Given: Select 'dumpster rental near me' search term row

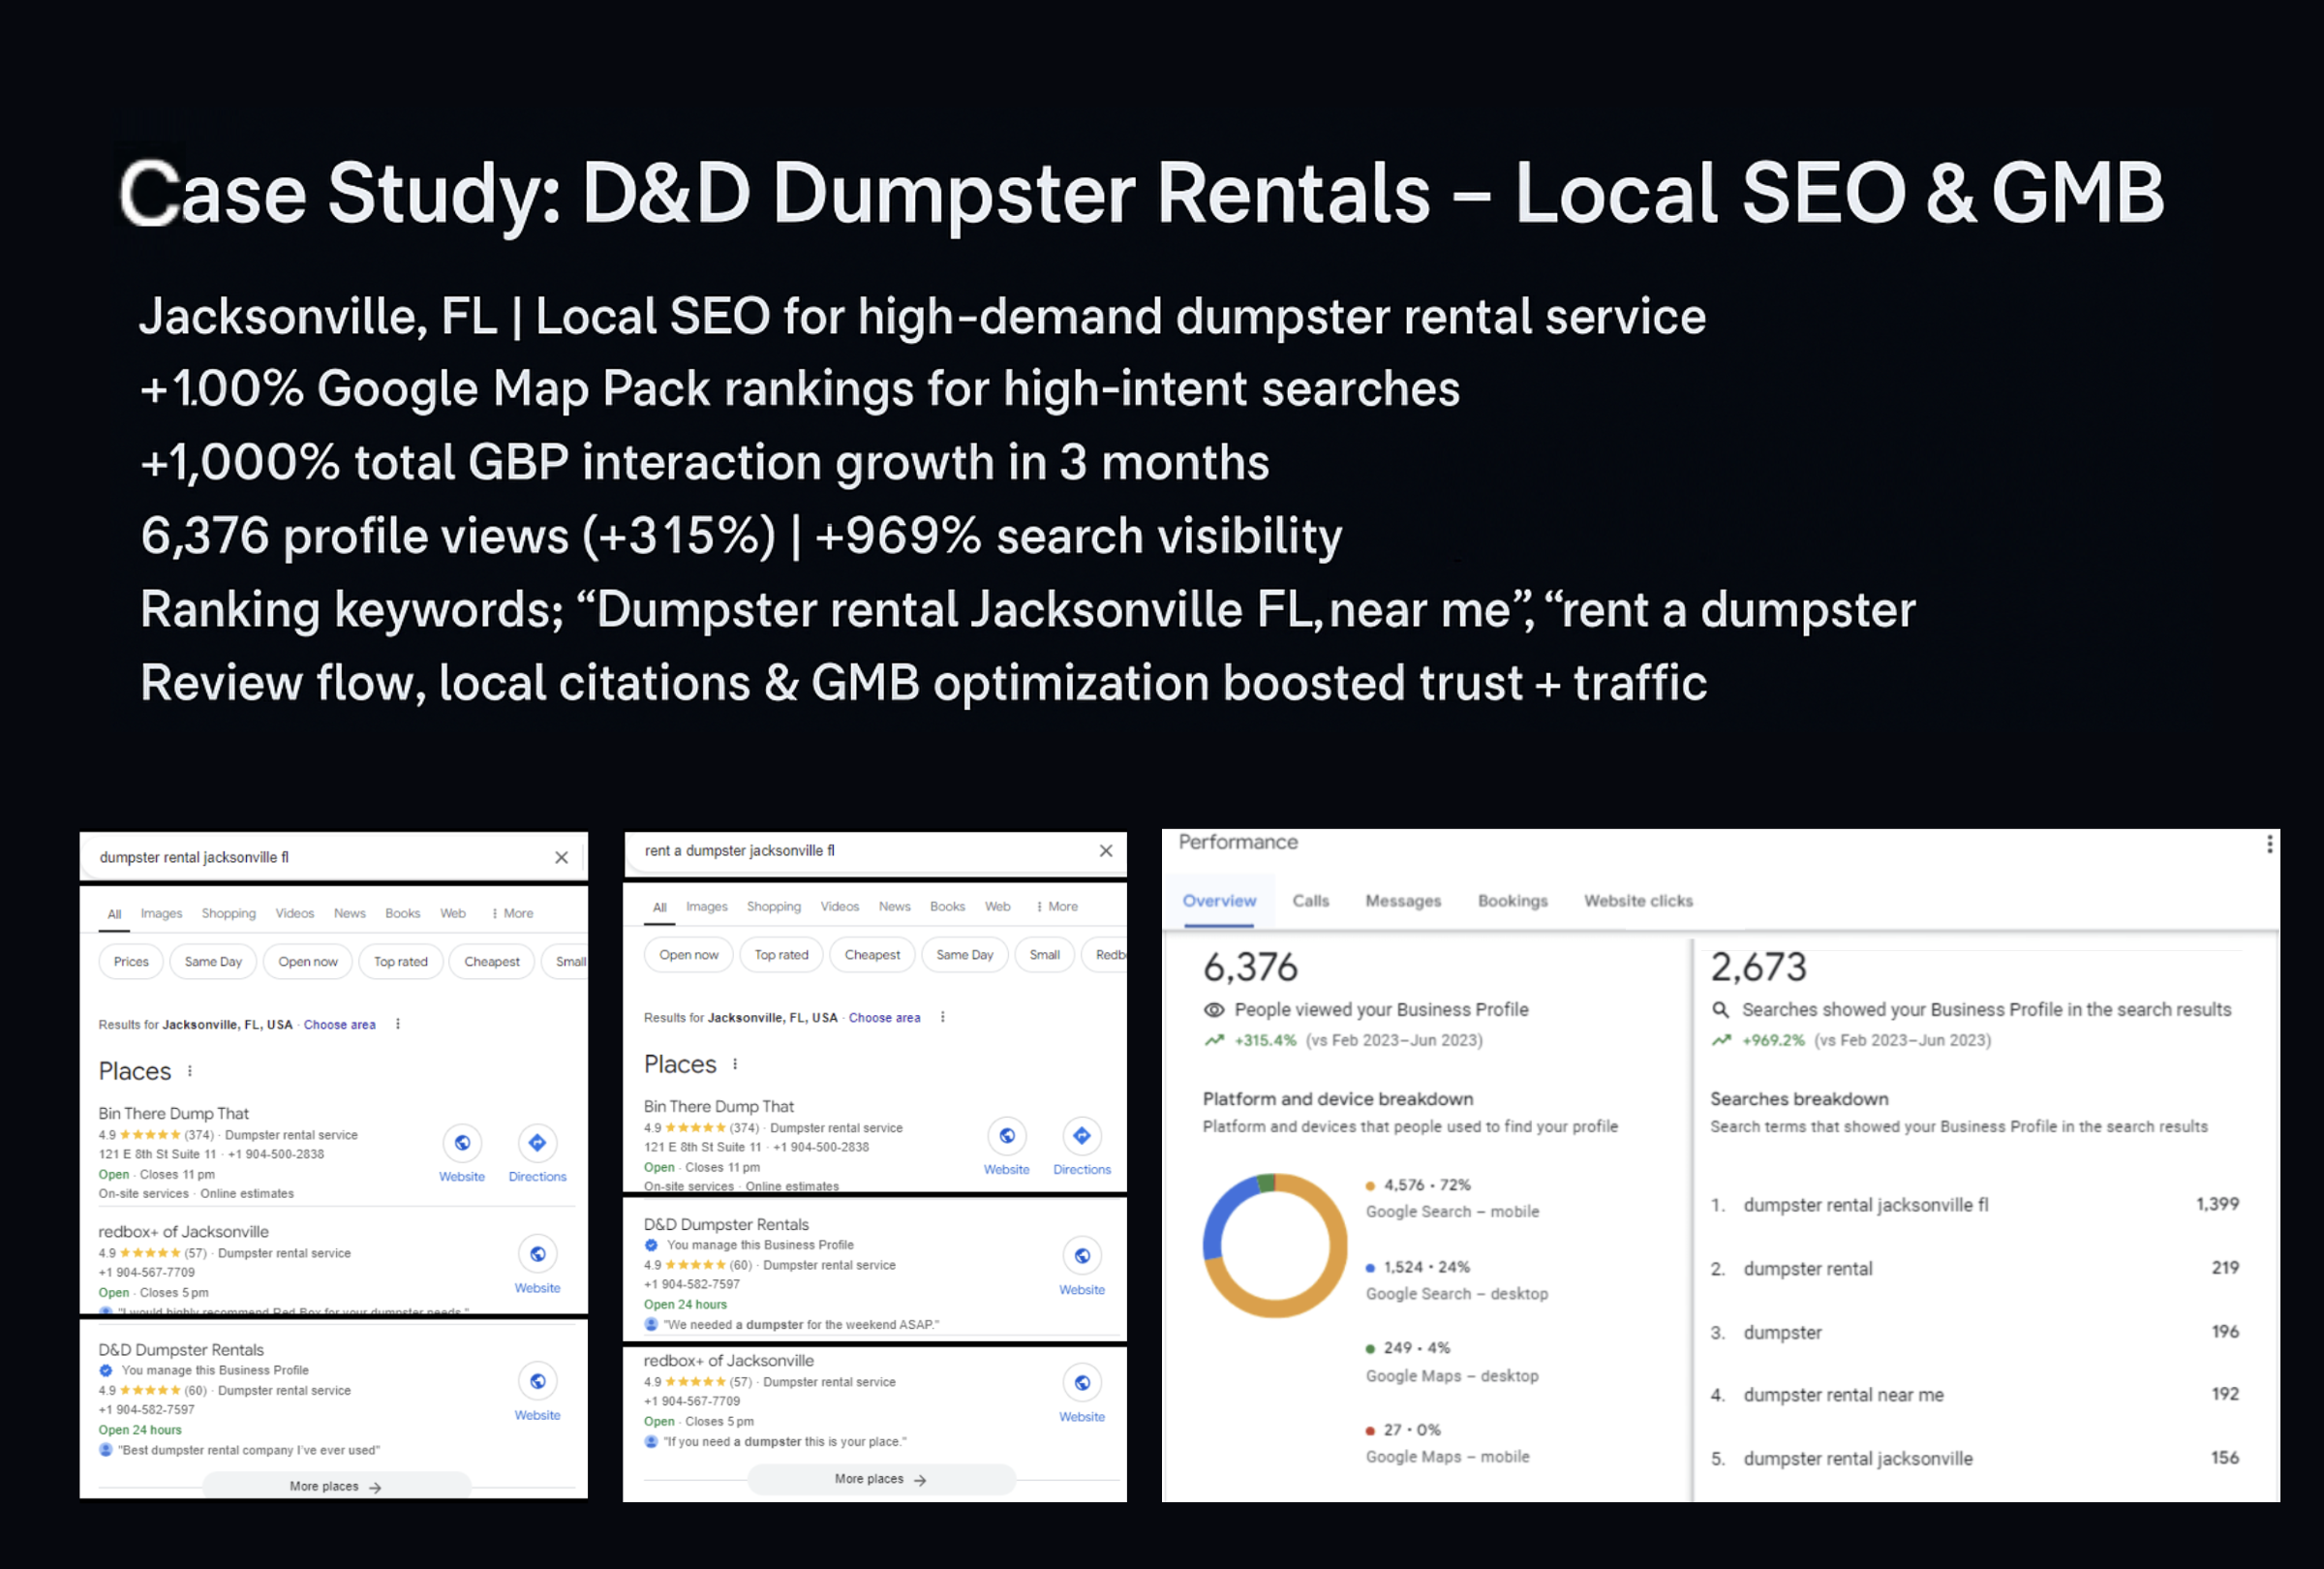Looking at the screenshot, I should [x=1974, y=1394].
